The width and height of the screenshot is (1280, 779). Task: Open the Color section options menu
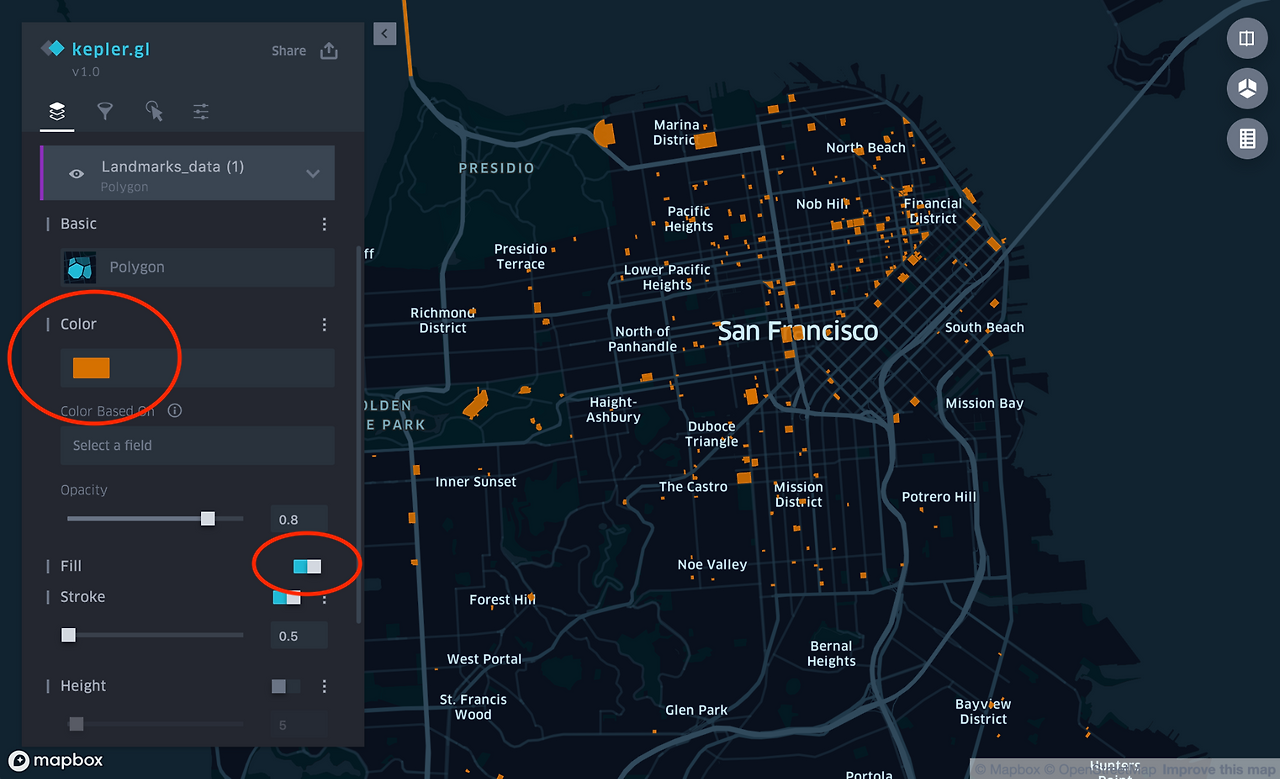pyautogui.click(x=324, y=324)
